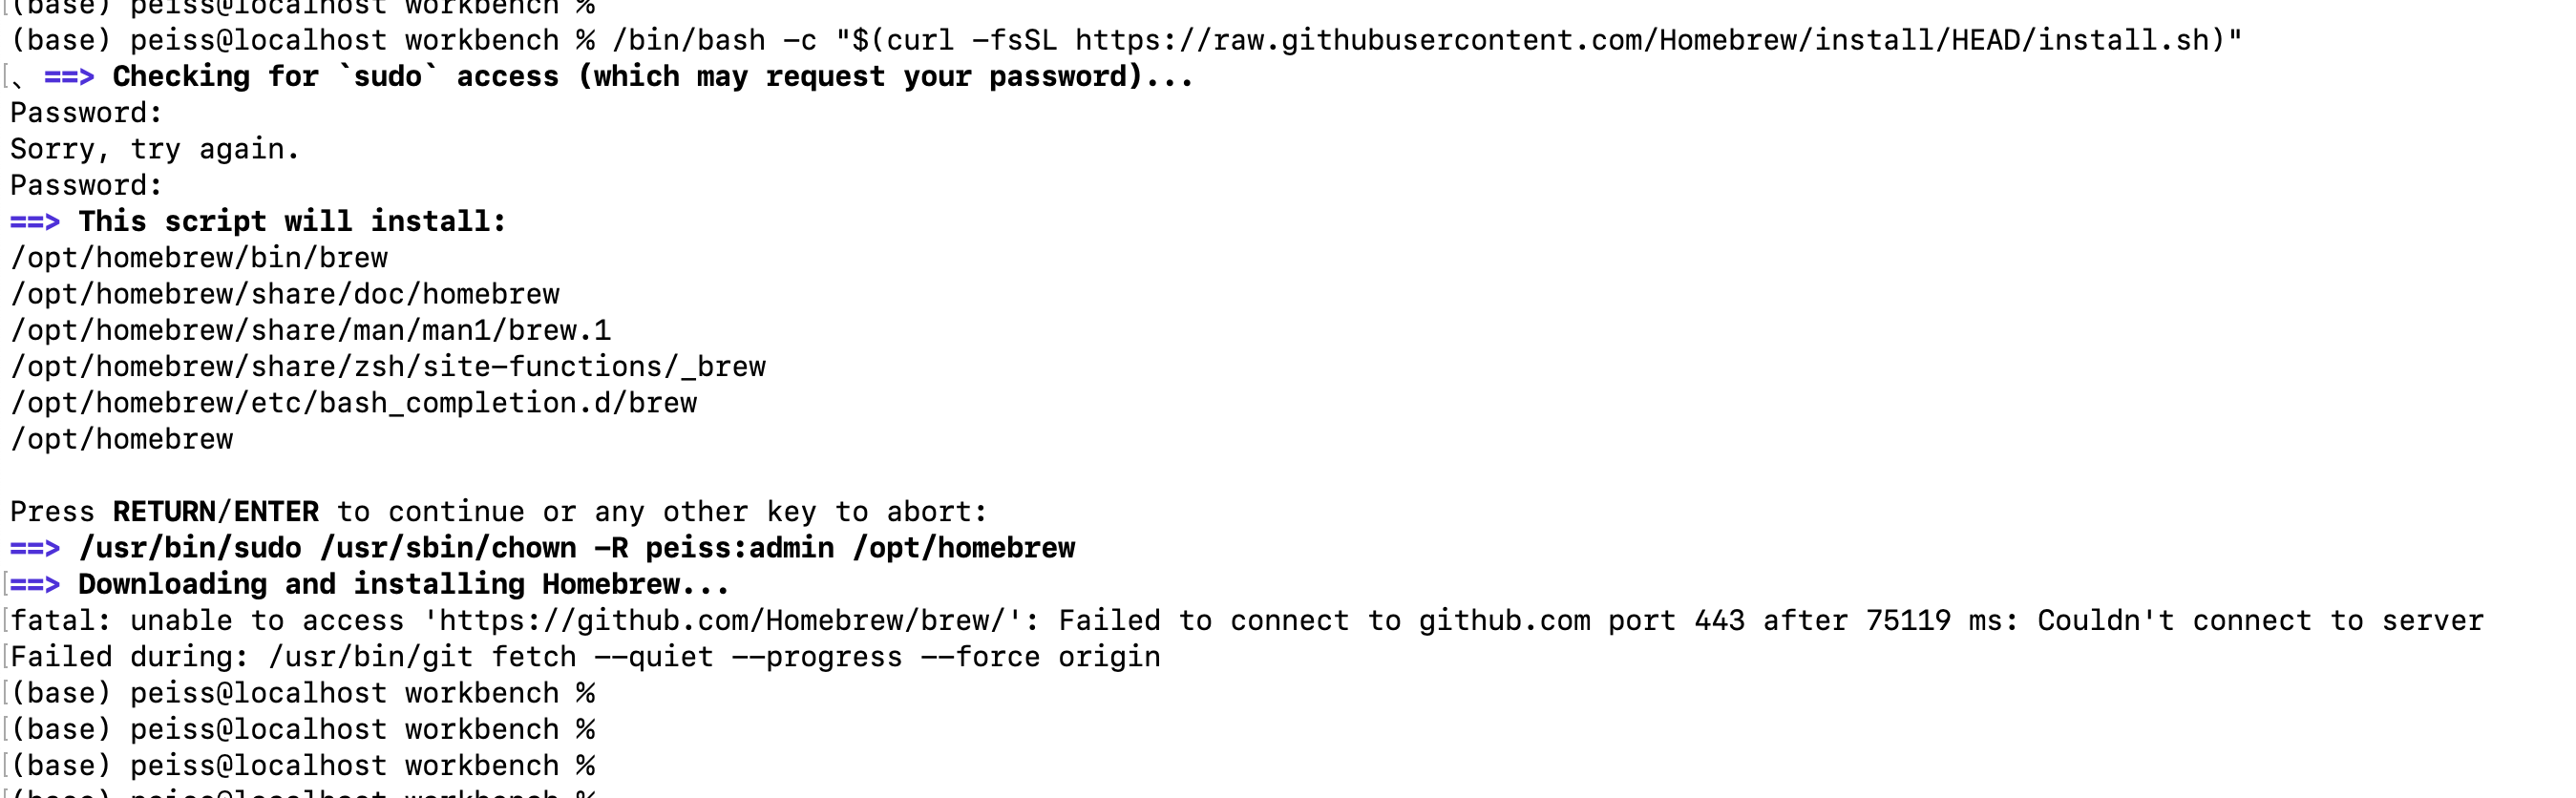Click the last fully visible workbench % prompt
Screen dimensions: 2576x798
click(x=303, y=766)
